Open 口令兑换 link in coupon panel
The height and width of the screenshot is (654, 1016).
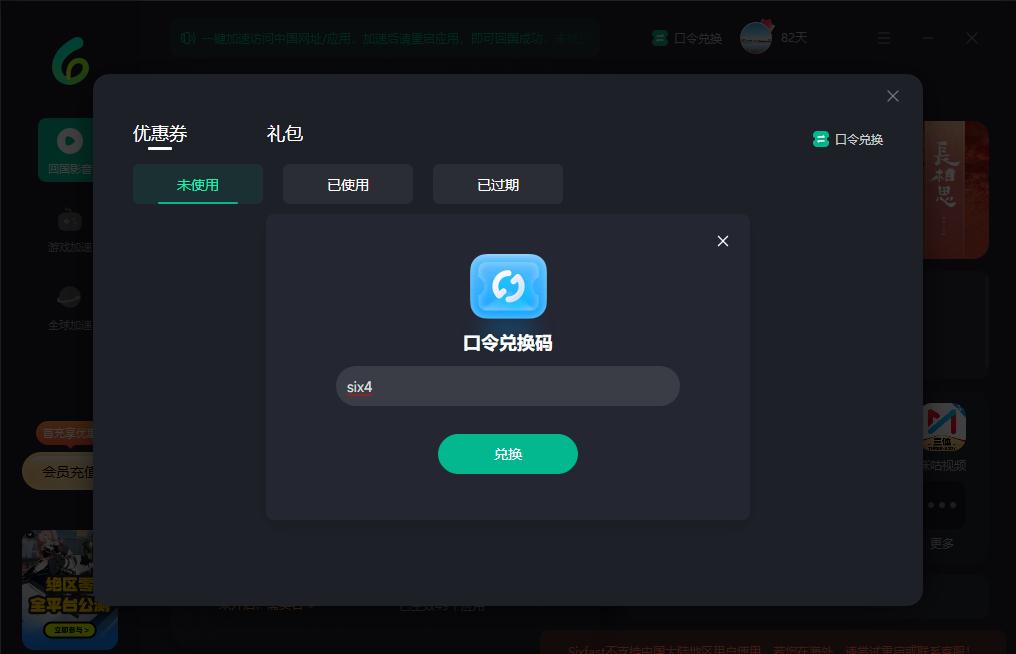pos(848,139)
